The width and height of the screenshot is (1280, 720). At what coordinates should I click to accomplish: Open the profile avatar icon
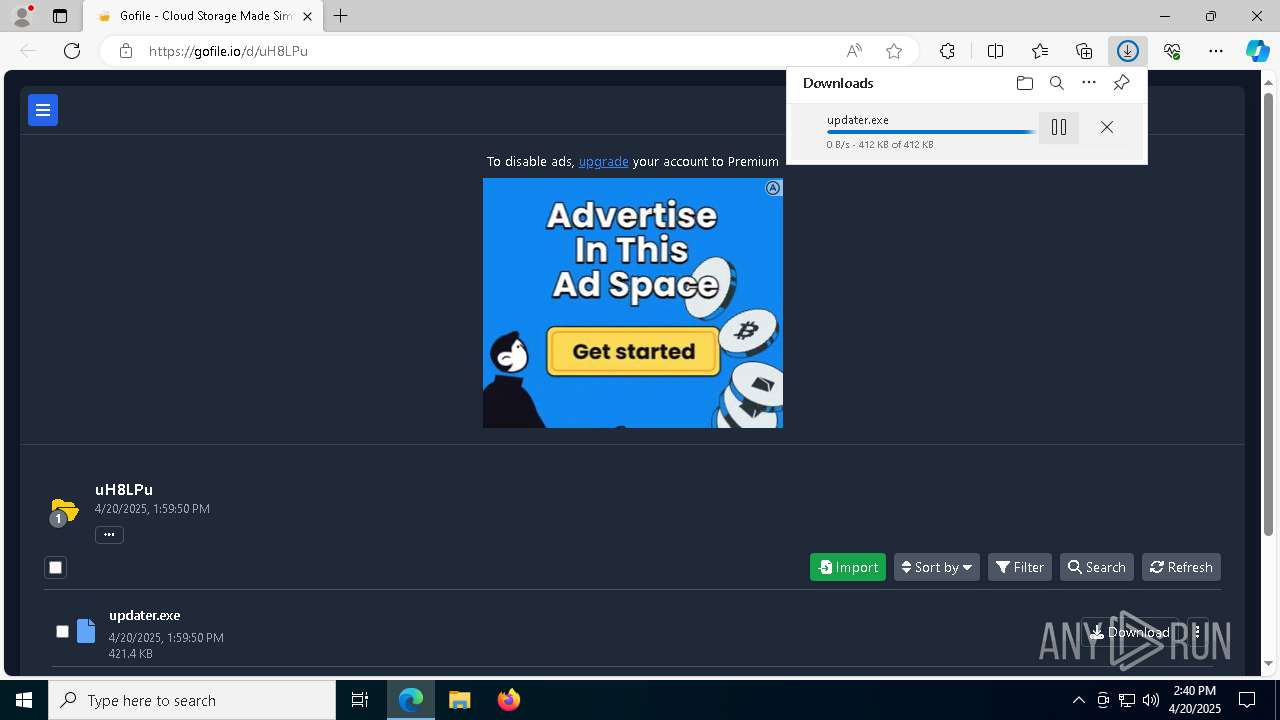coord(22,16)
